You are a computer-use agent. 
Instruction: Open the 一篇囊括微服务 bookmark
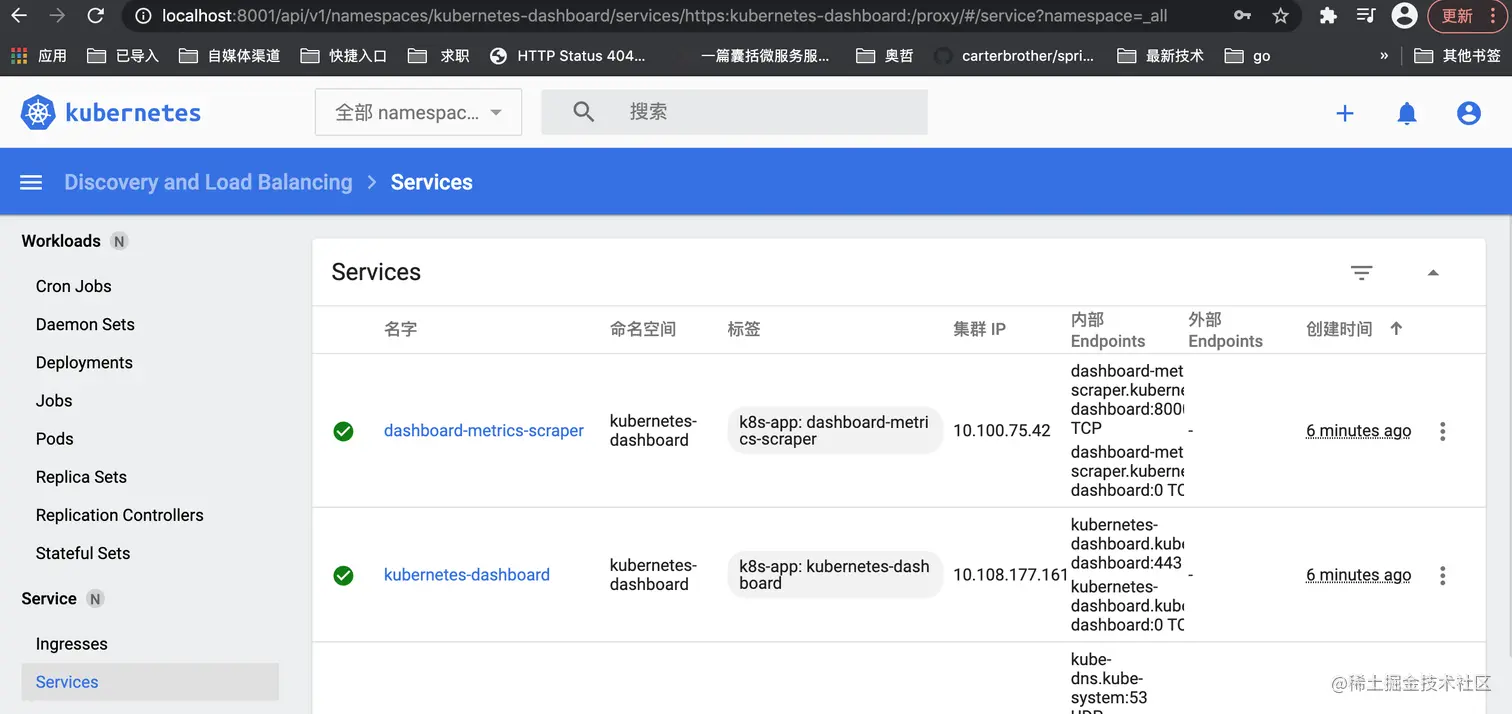tap(765, 56)
